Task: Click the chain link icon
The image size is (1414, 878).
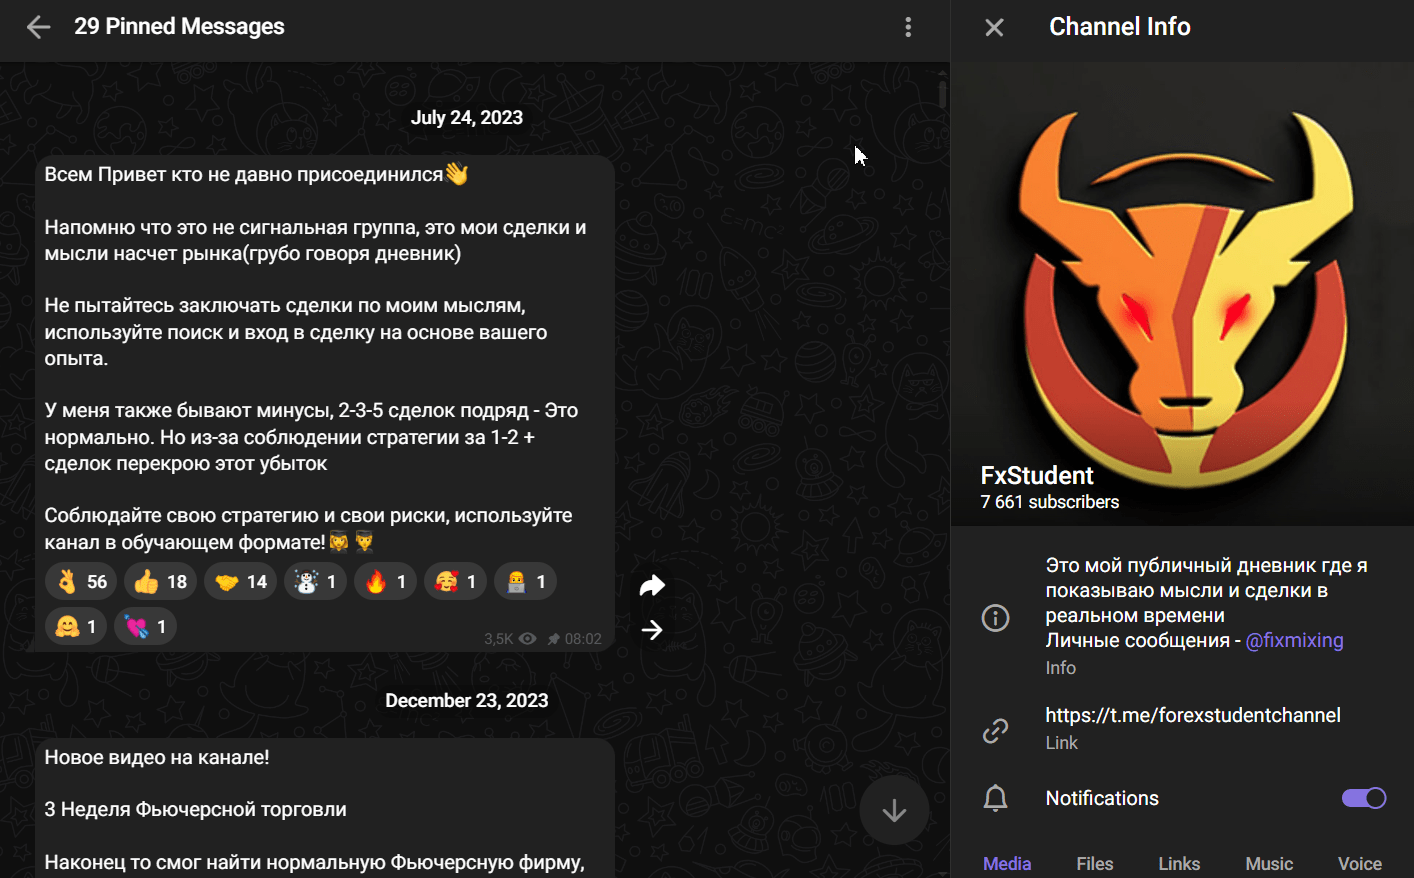Action: click(x=995, y=731)
